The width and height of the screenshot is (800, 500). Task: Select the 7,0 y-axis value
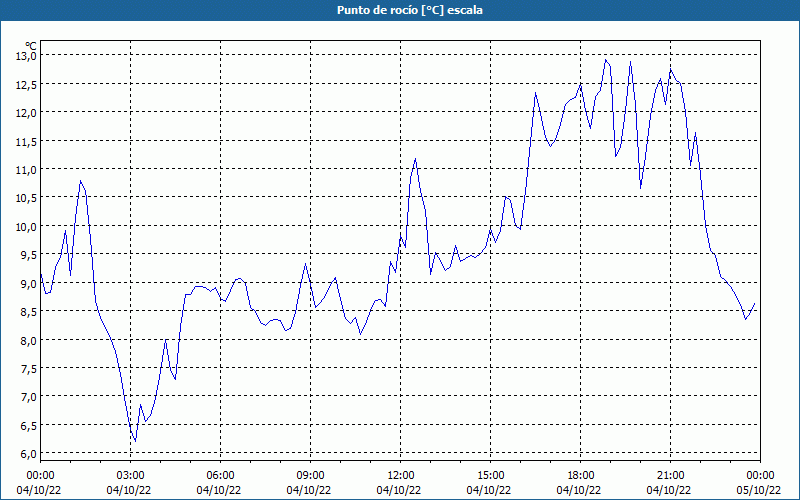point(29,397)
